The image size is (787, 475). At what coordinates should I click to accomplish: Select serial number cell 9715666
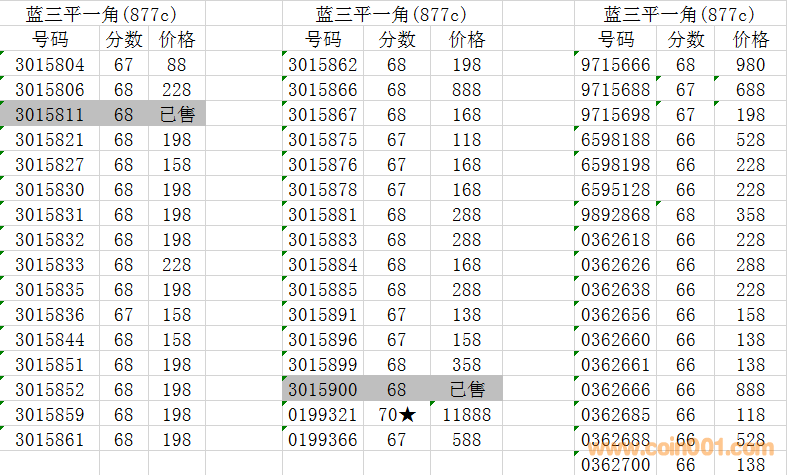[x=615, y=65]
